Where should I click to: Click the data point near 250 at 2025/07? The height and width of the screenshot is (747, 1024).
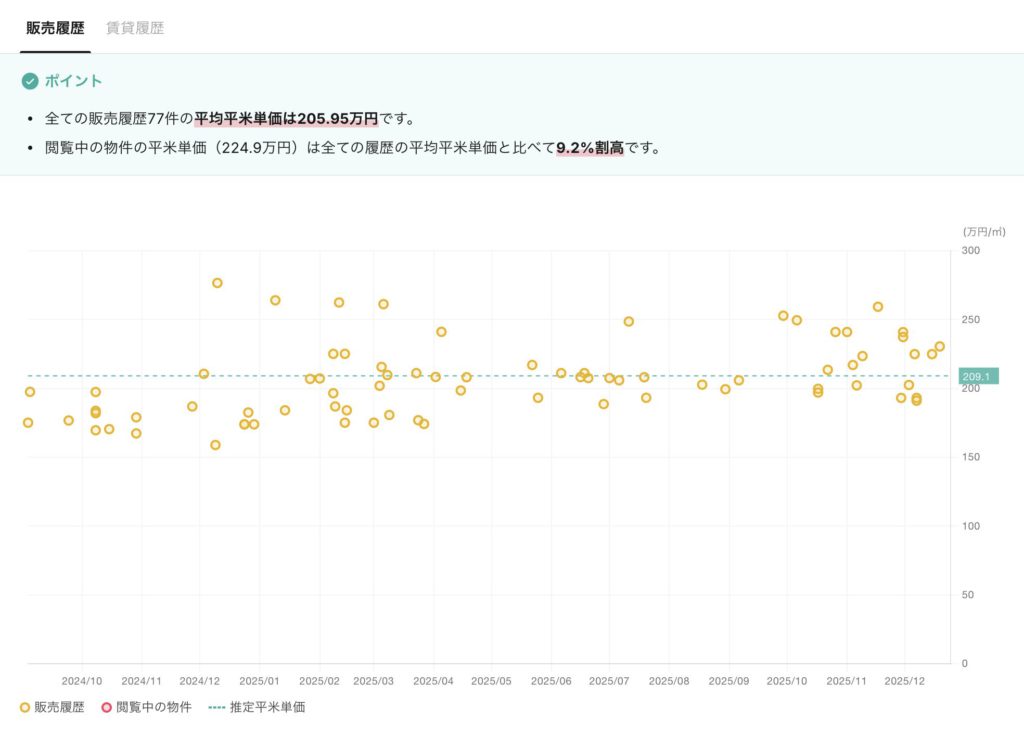629,322
